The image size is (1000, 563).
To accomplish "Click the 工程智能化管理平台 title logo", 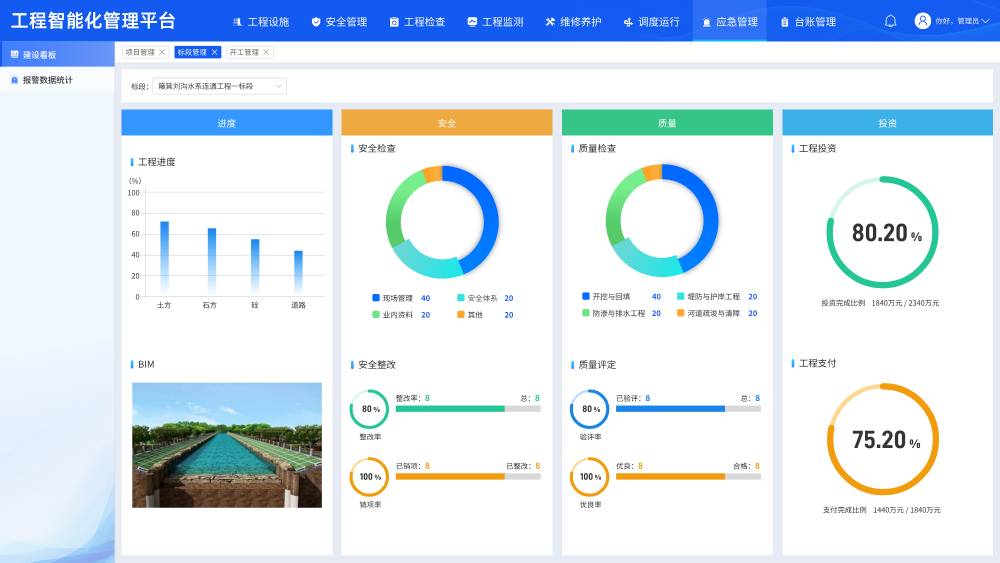I will pos(93,21).
